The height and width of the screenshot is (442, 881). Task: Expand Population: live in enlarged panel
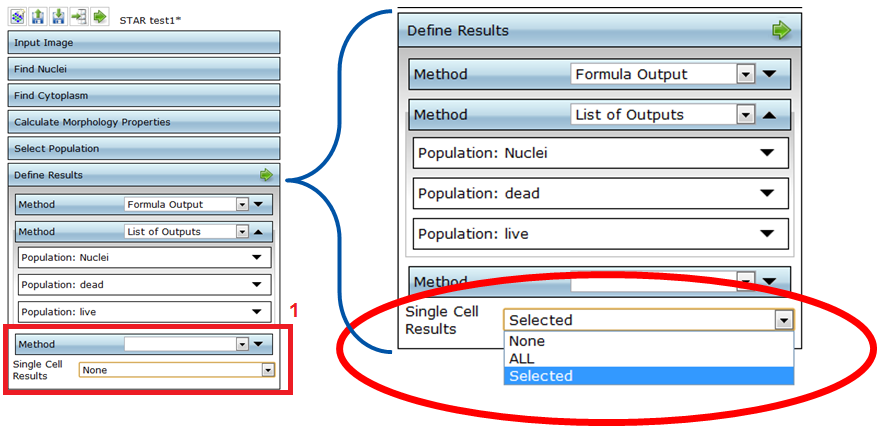767,234
